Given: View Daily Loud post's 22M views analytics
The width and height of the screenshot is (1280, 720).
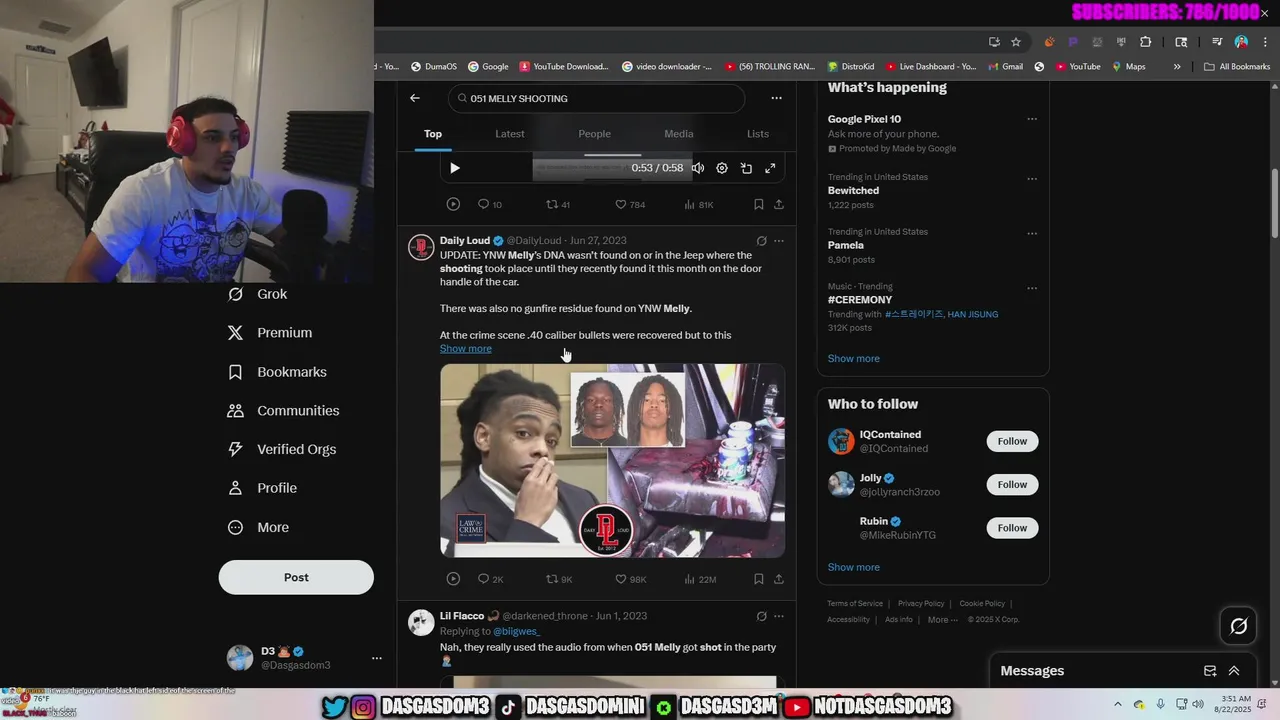Looking at the screenshot, I should (x=700, y=579).
